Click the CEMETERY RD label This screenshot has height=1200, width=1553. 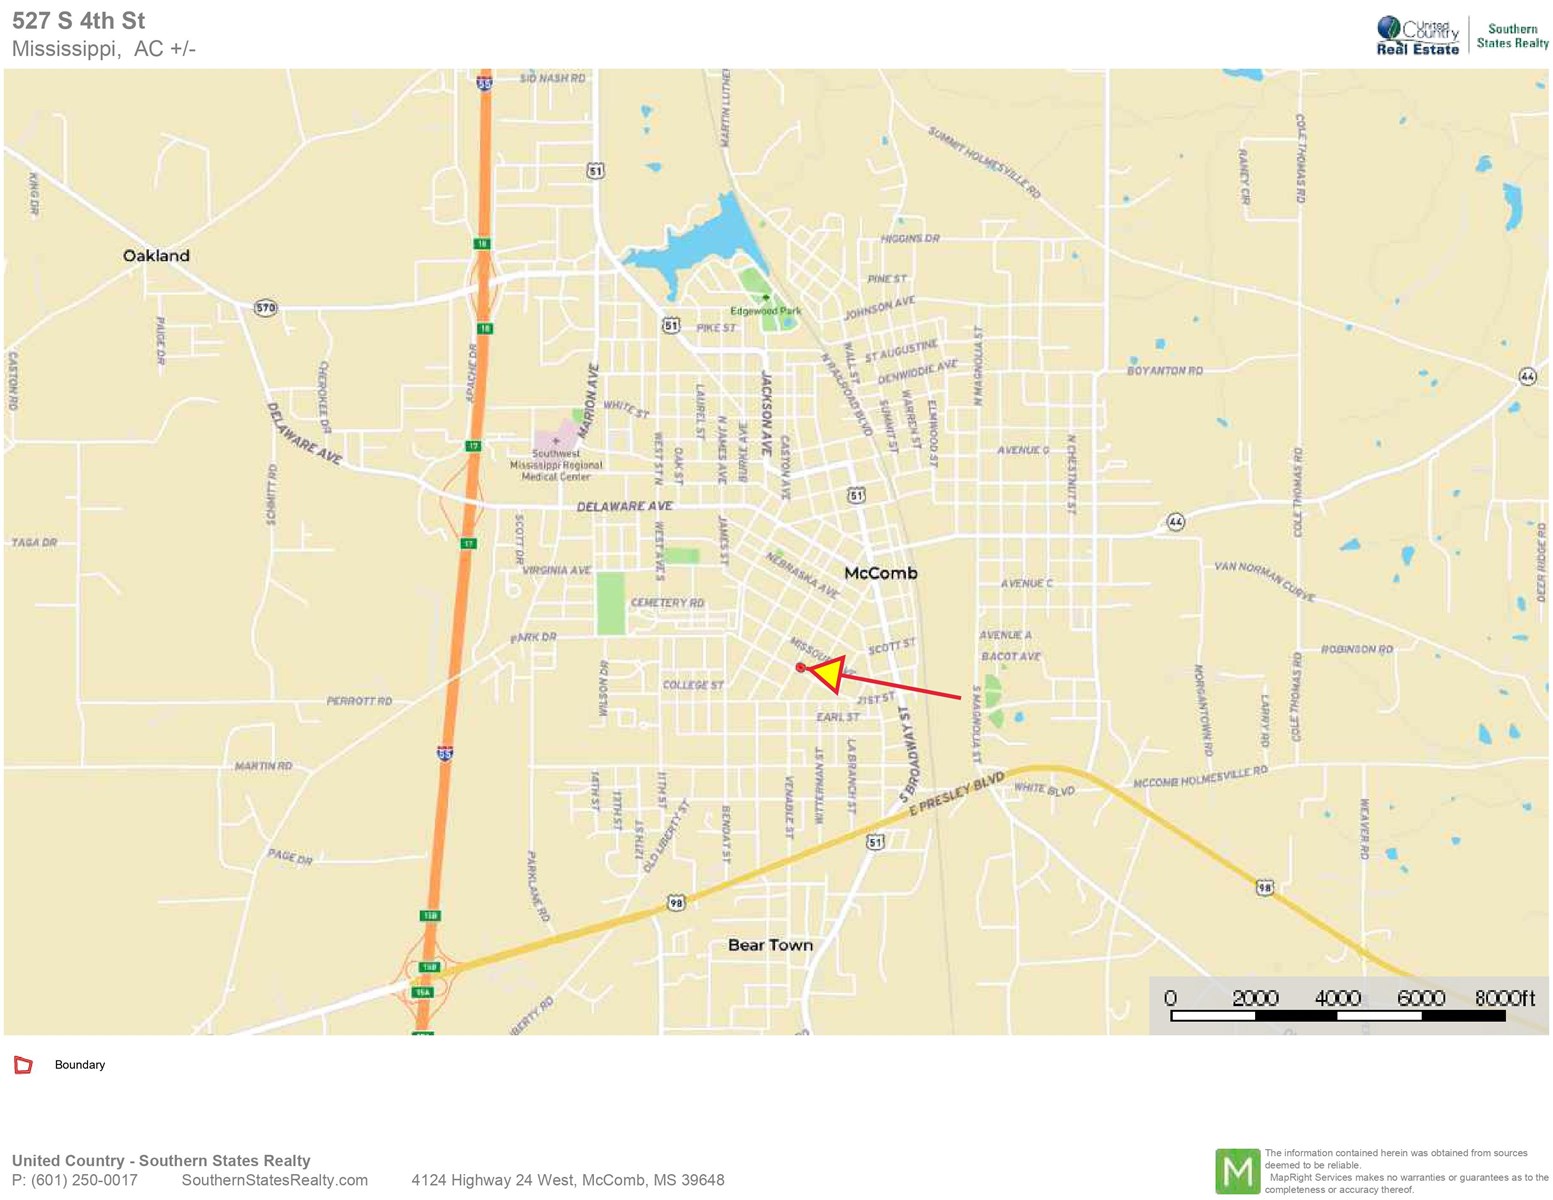coord(668,603)
